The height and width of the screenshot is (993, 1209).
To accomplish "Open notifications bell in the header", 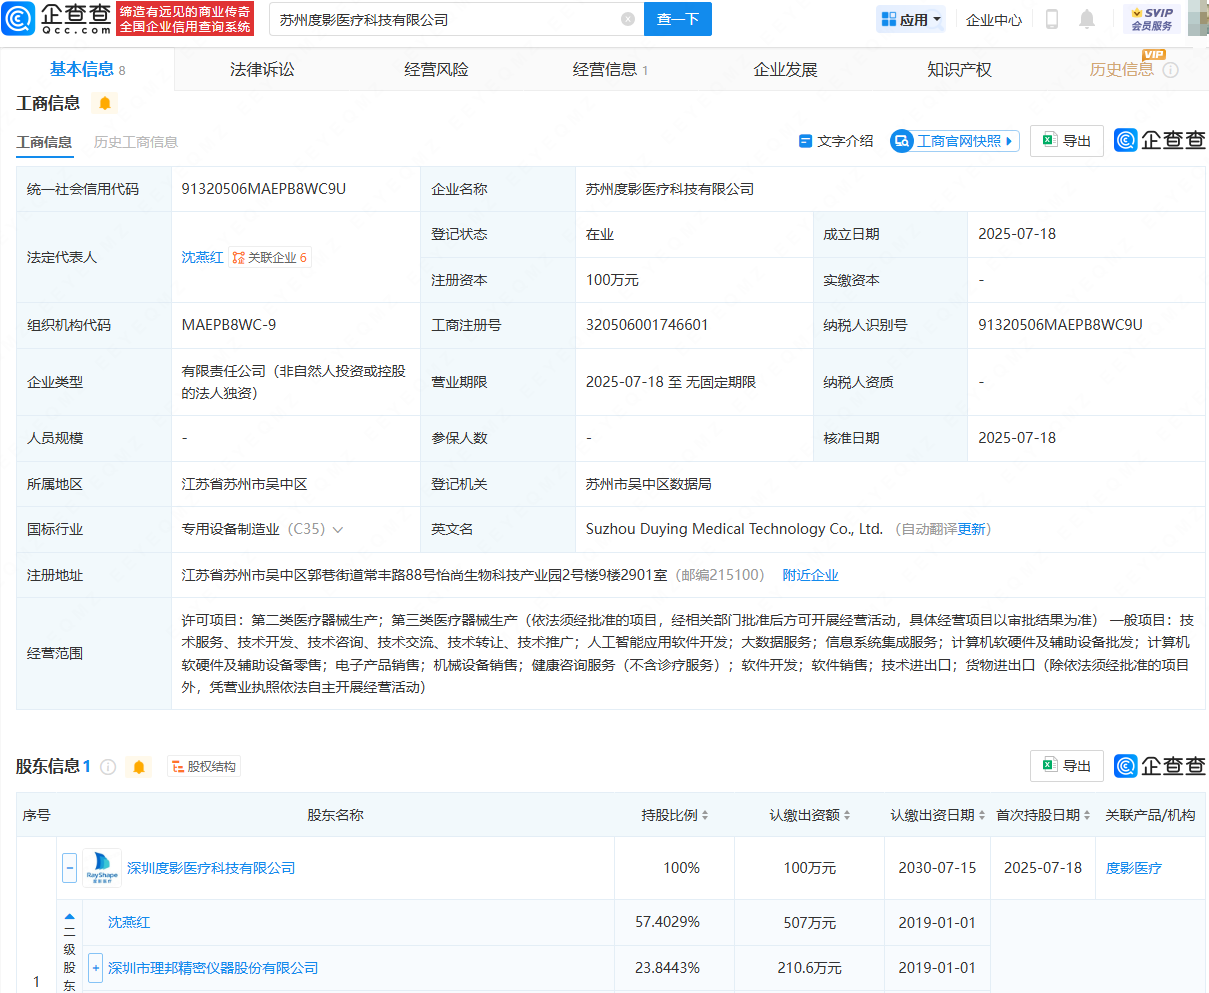I will (1087, 19).
